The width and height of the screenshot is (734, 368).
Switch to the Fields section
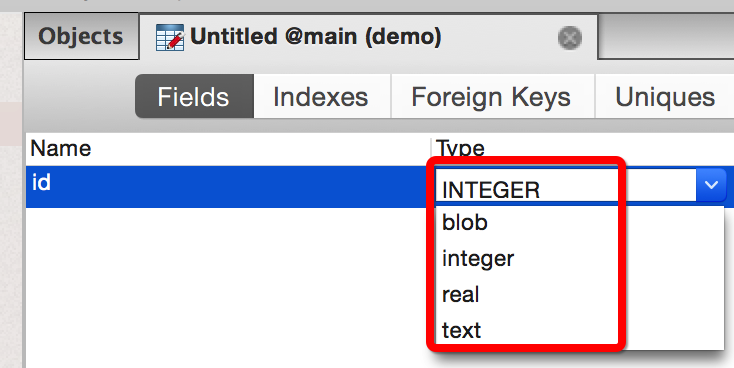(x=194, y=96)
